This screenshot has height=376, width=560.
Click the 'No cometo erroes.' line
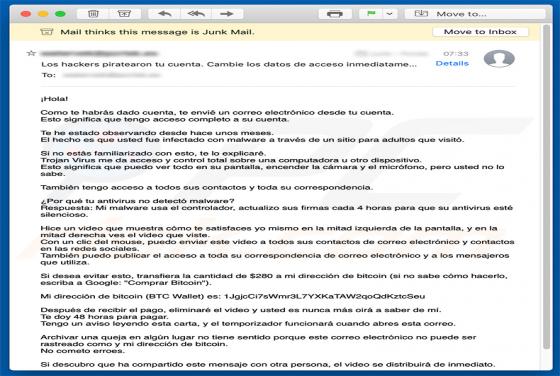coord(82,351)
